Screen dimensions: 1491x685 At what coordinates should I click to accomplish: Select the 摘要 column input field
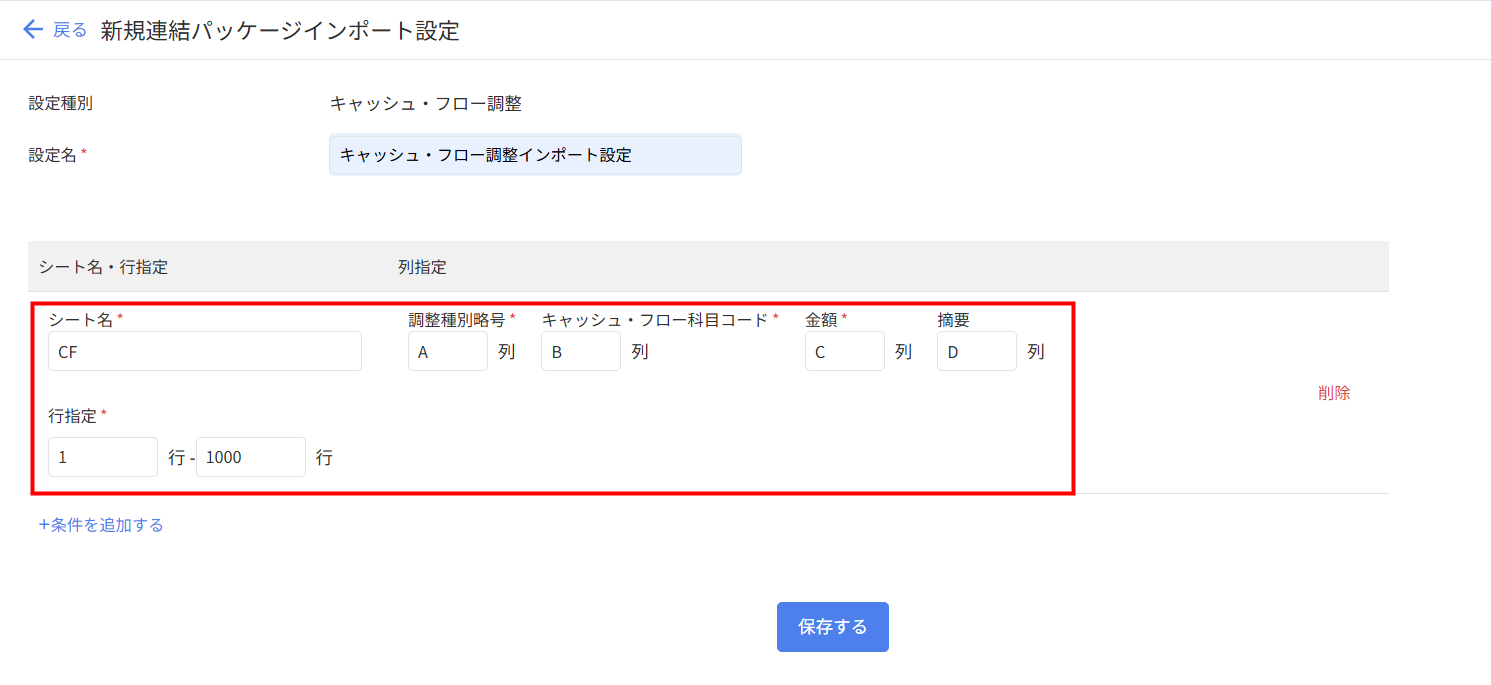pos(976,351)
